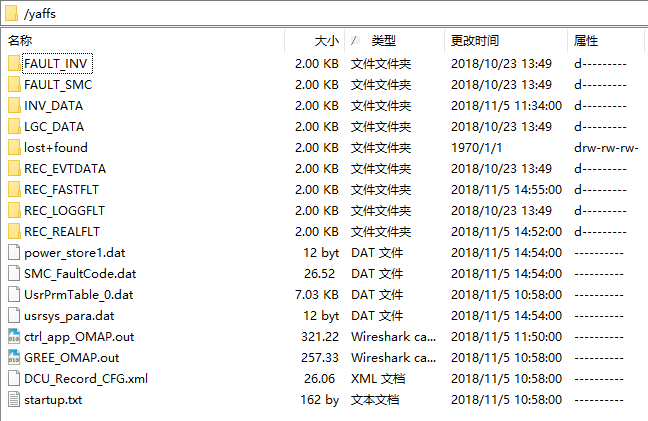This screenshot has height=421, width=648.
Task: Click the /yaffs path folder icon
Action: [x=12, y=13]
